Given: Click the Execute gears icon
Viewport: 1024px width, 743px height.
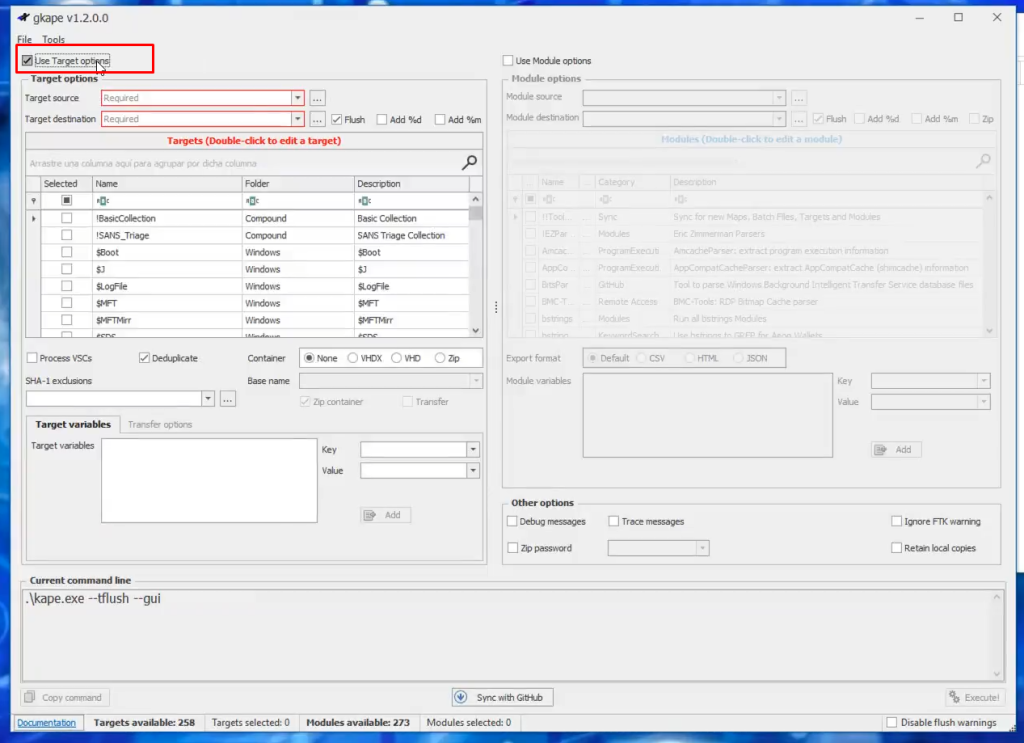Looking at the screenshot, I should tap(954, 697).
